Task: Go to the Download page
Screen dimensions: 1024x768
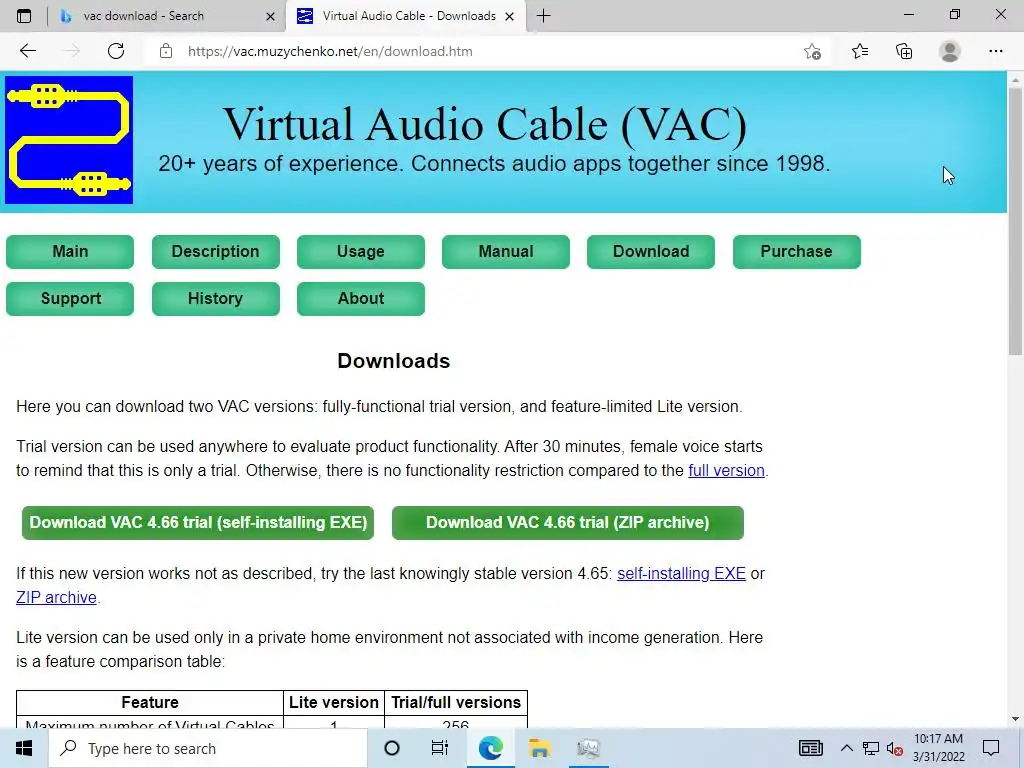Action: [x=650, y=251]
